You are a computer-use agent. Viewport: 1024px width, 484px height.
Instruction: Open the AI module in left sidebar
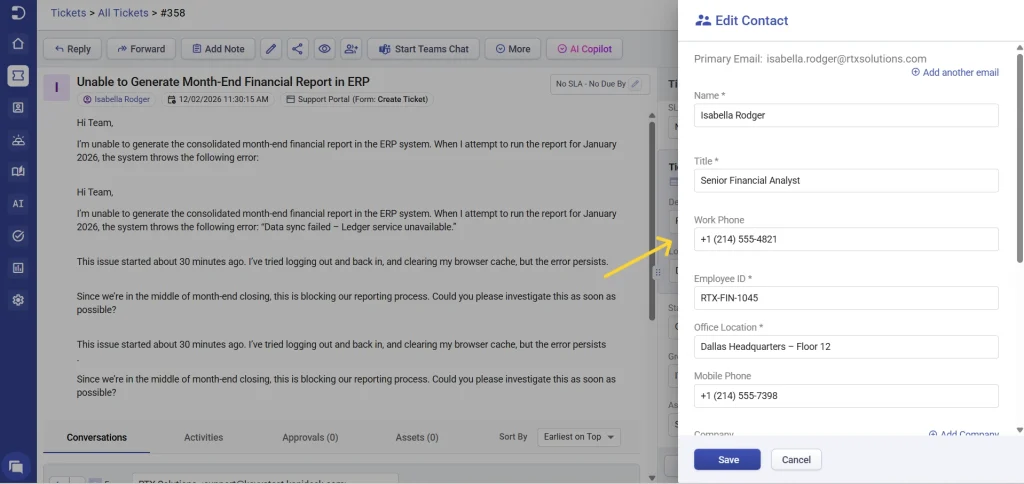[18, 204]
